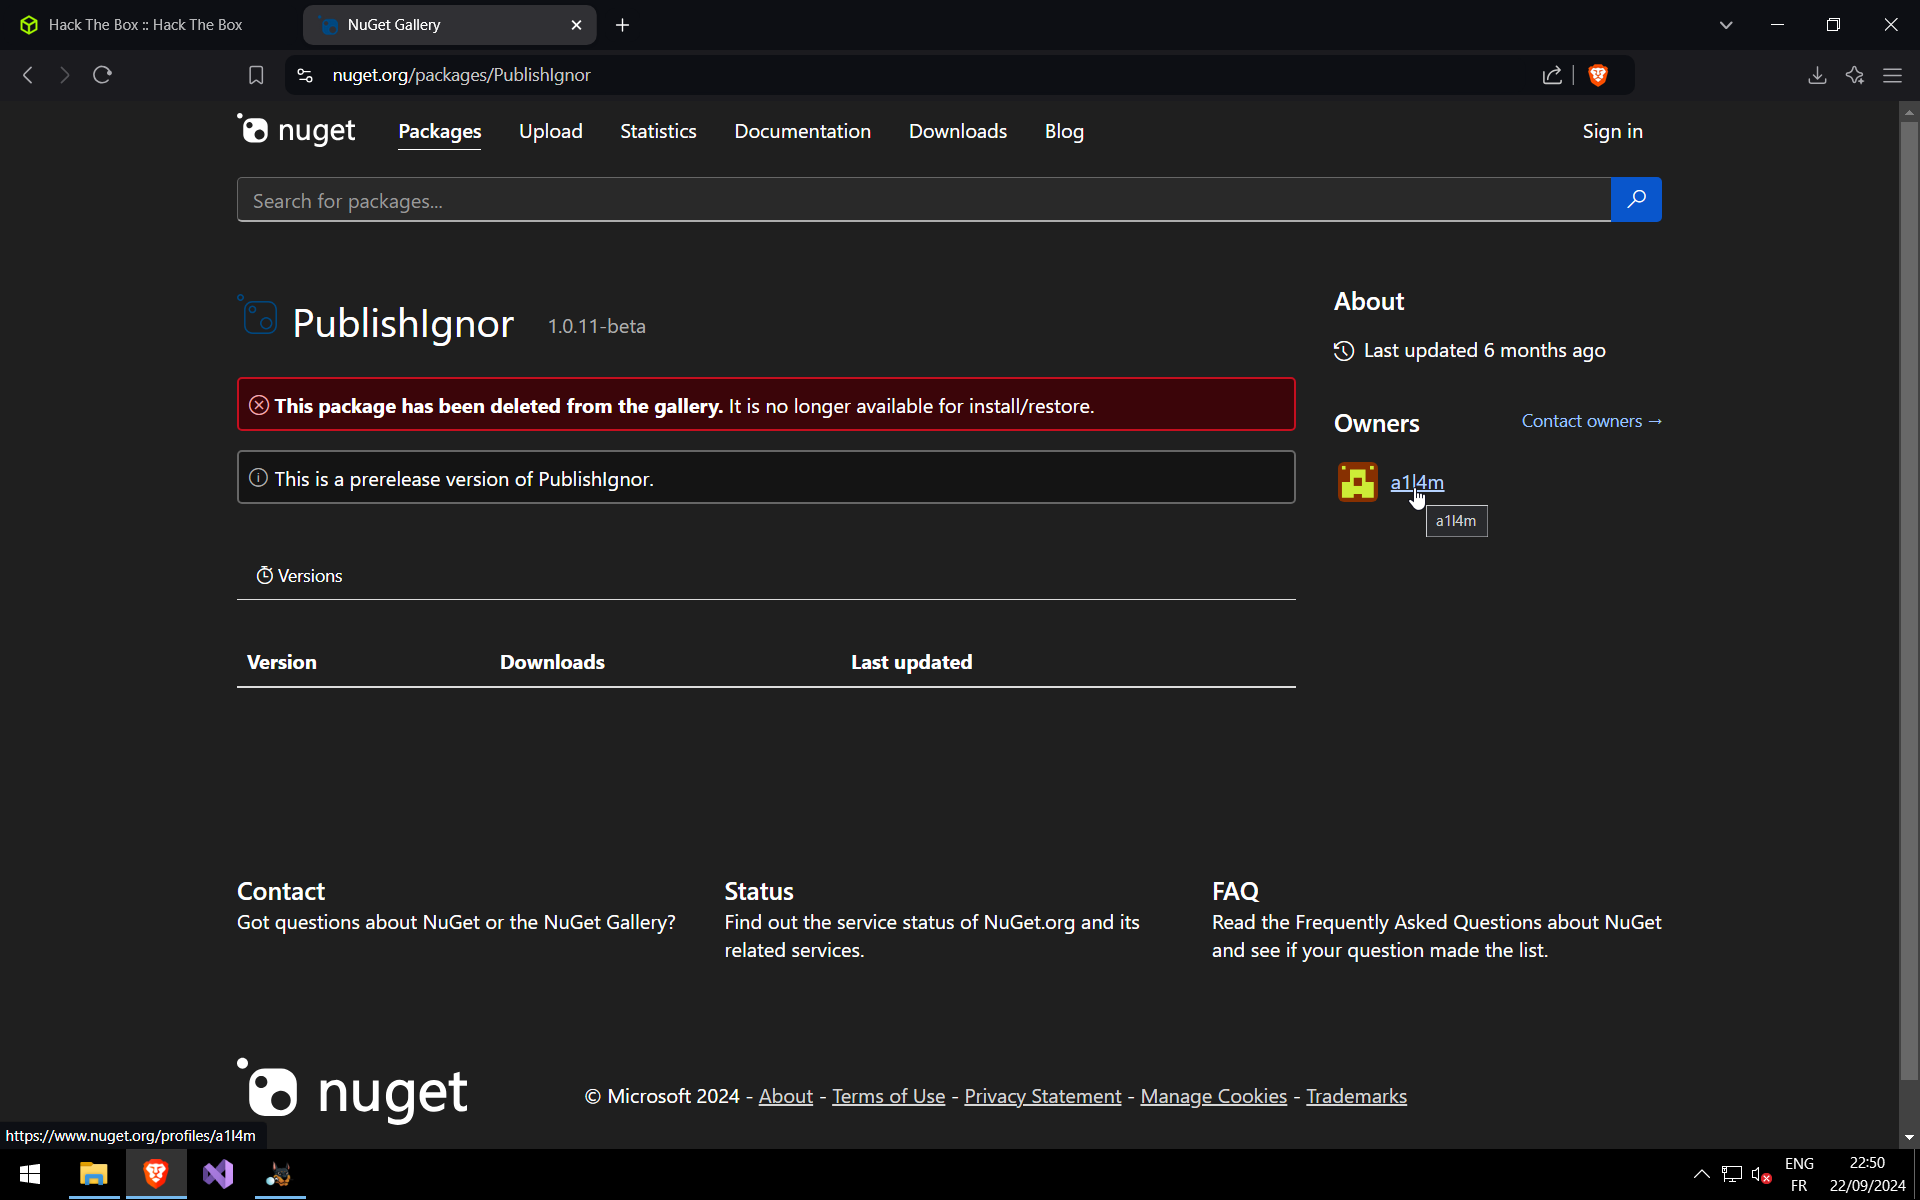Open the Documentation nav link
The height and width of the screenshot is (1200, 1920).
(x=803, y=131)
